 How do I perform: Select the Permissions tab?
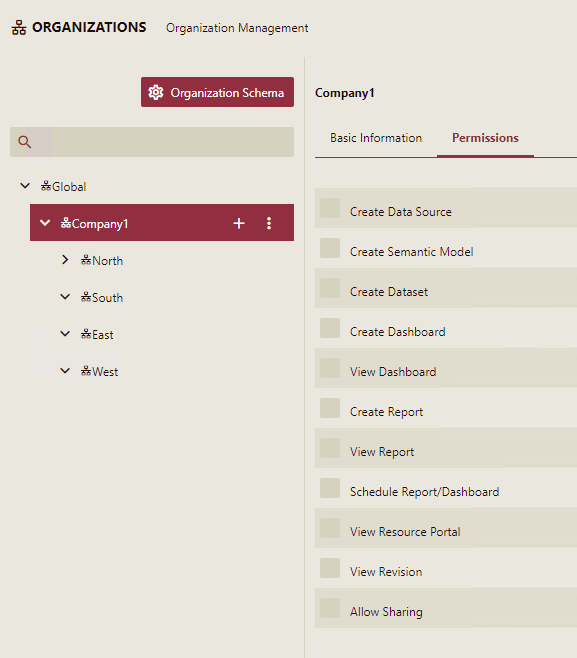(x=485, y=138)
